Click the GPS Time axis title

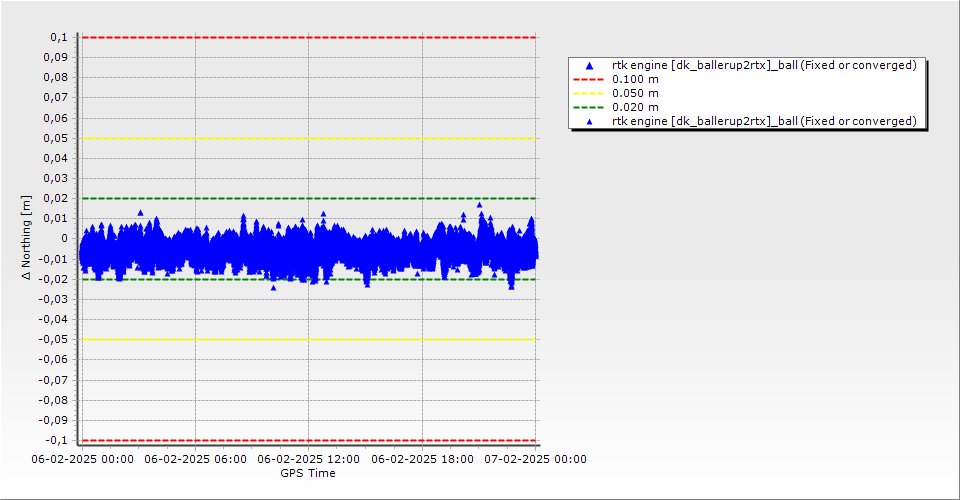click(308, 473)
